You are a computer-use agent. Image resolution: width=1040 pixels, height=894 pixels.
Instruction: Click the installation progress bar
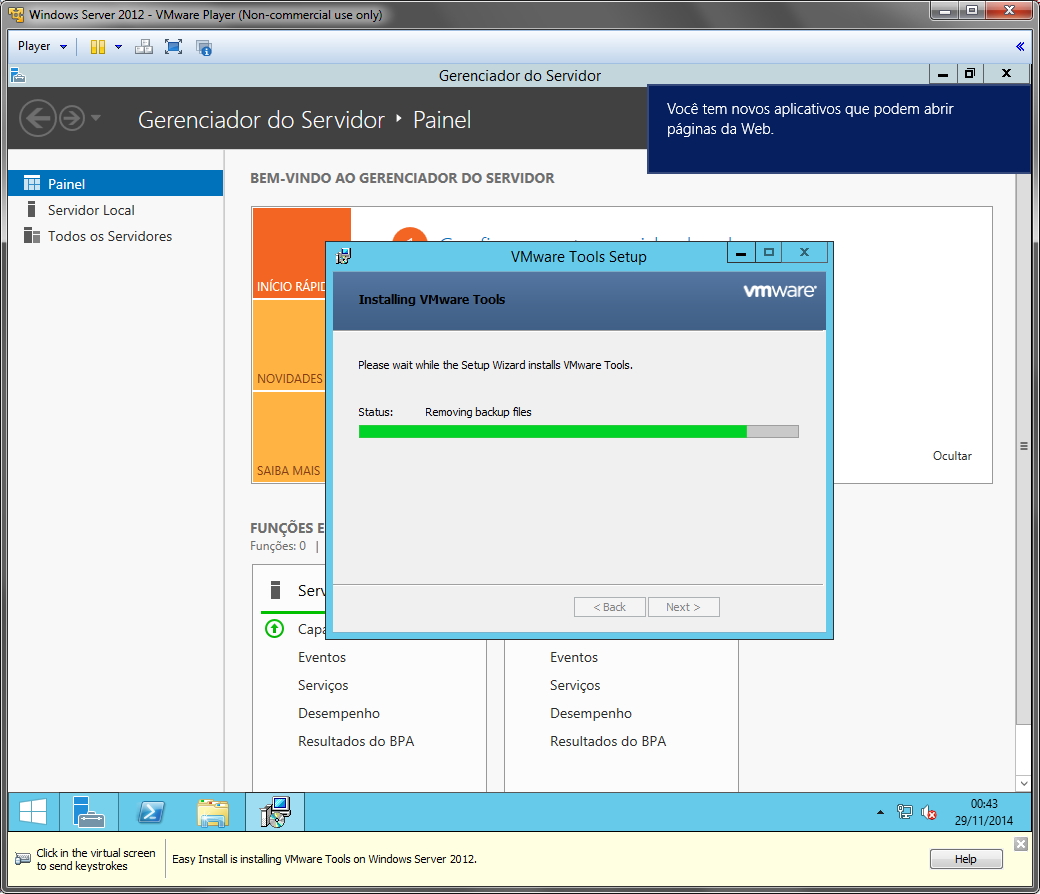pyautogui.click(x=578, y=432)
